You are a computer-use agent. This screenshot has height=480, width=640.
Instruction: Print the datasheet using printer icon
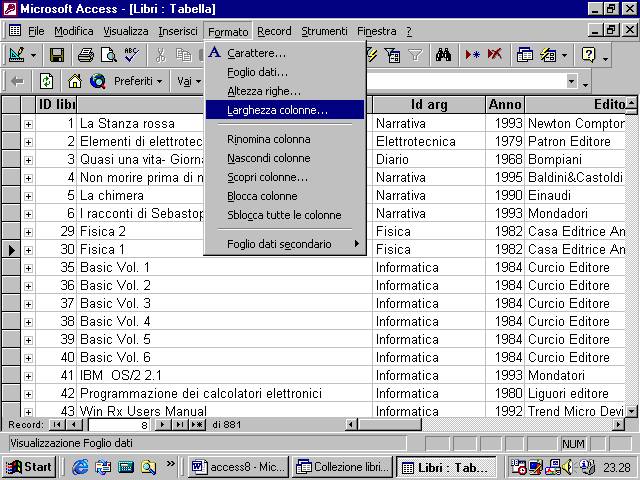click(85, 55)
